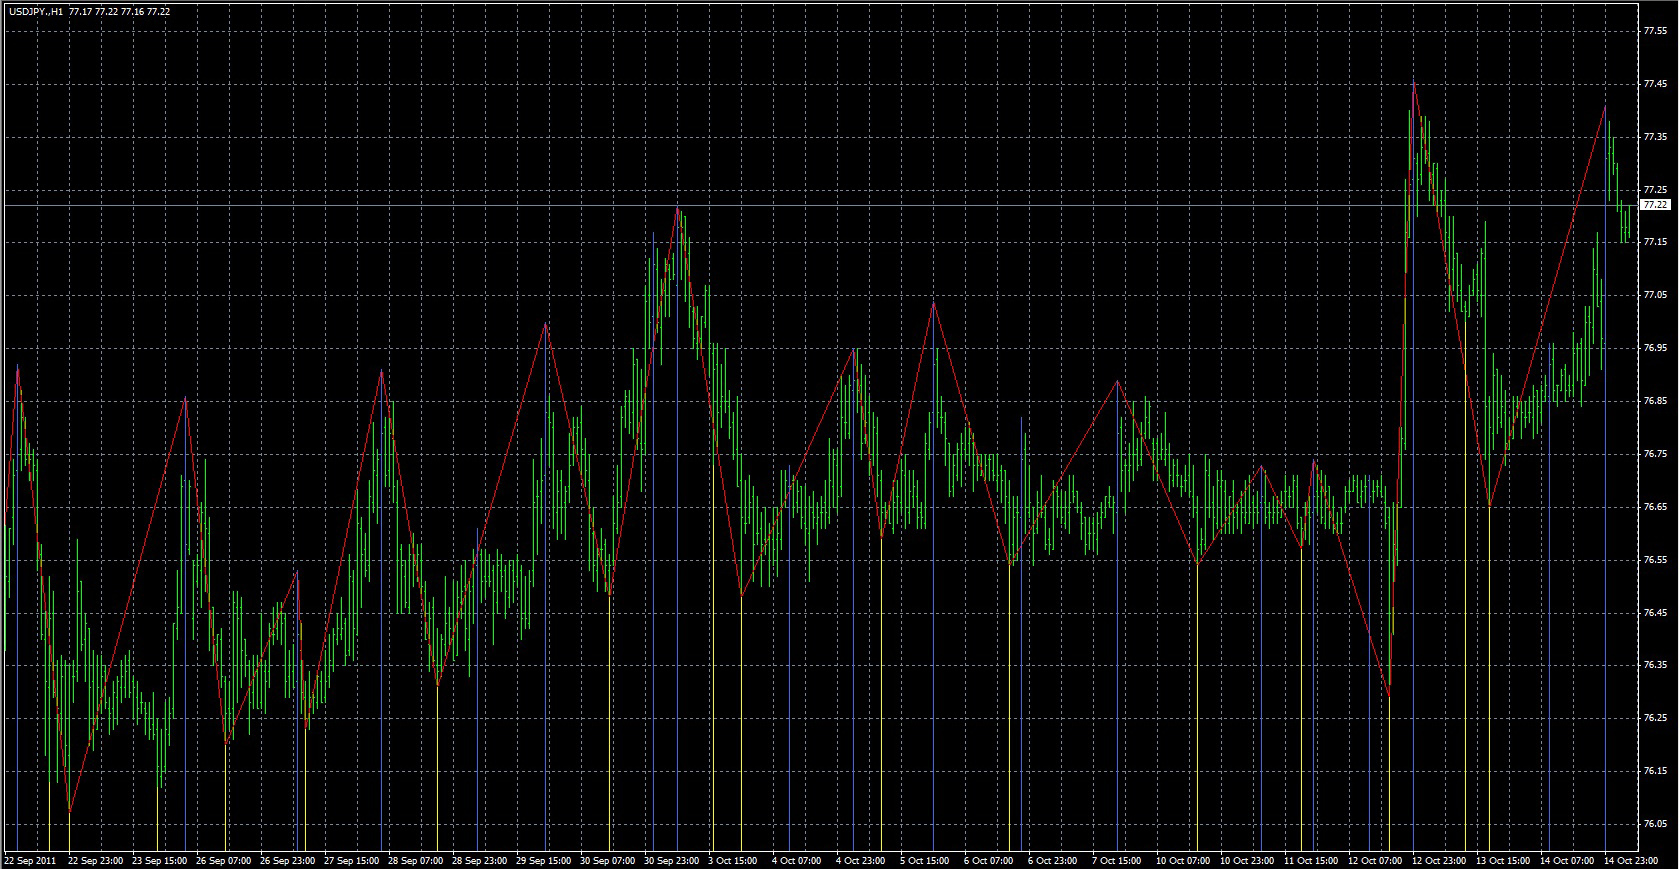Click the current price label 77.22
This screenshot has height=869, width=1680.
click(1655, 205)
